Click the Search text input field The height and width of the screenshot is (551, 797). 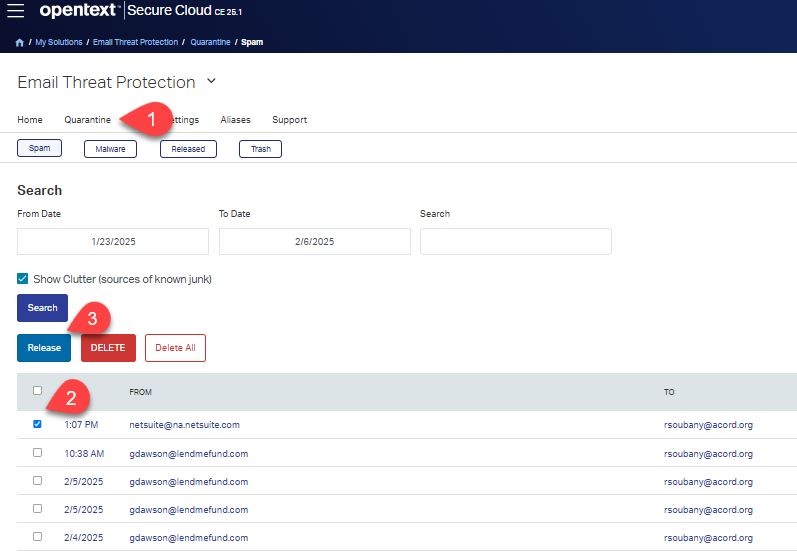pos(515,242)
